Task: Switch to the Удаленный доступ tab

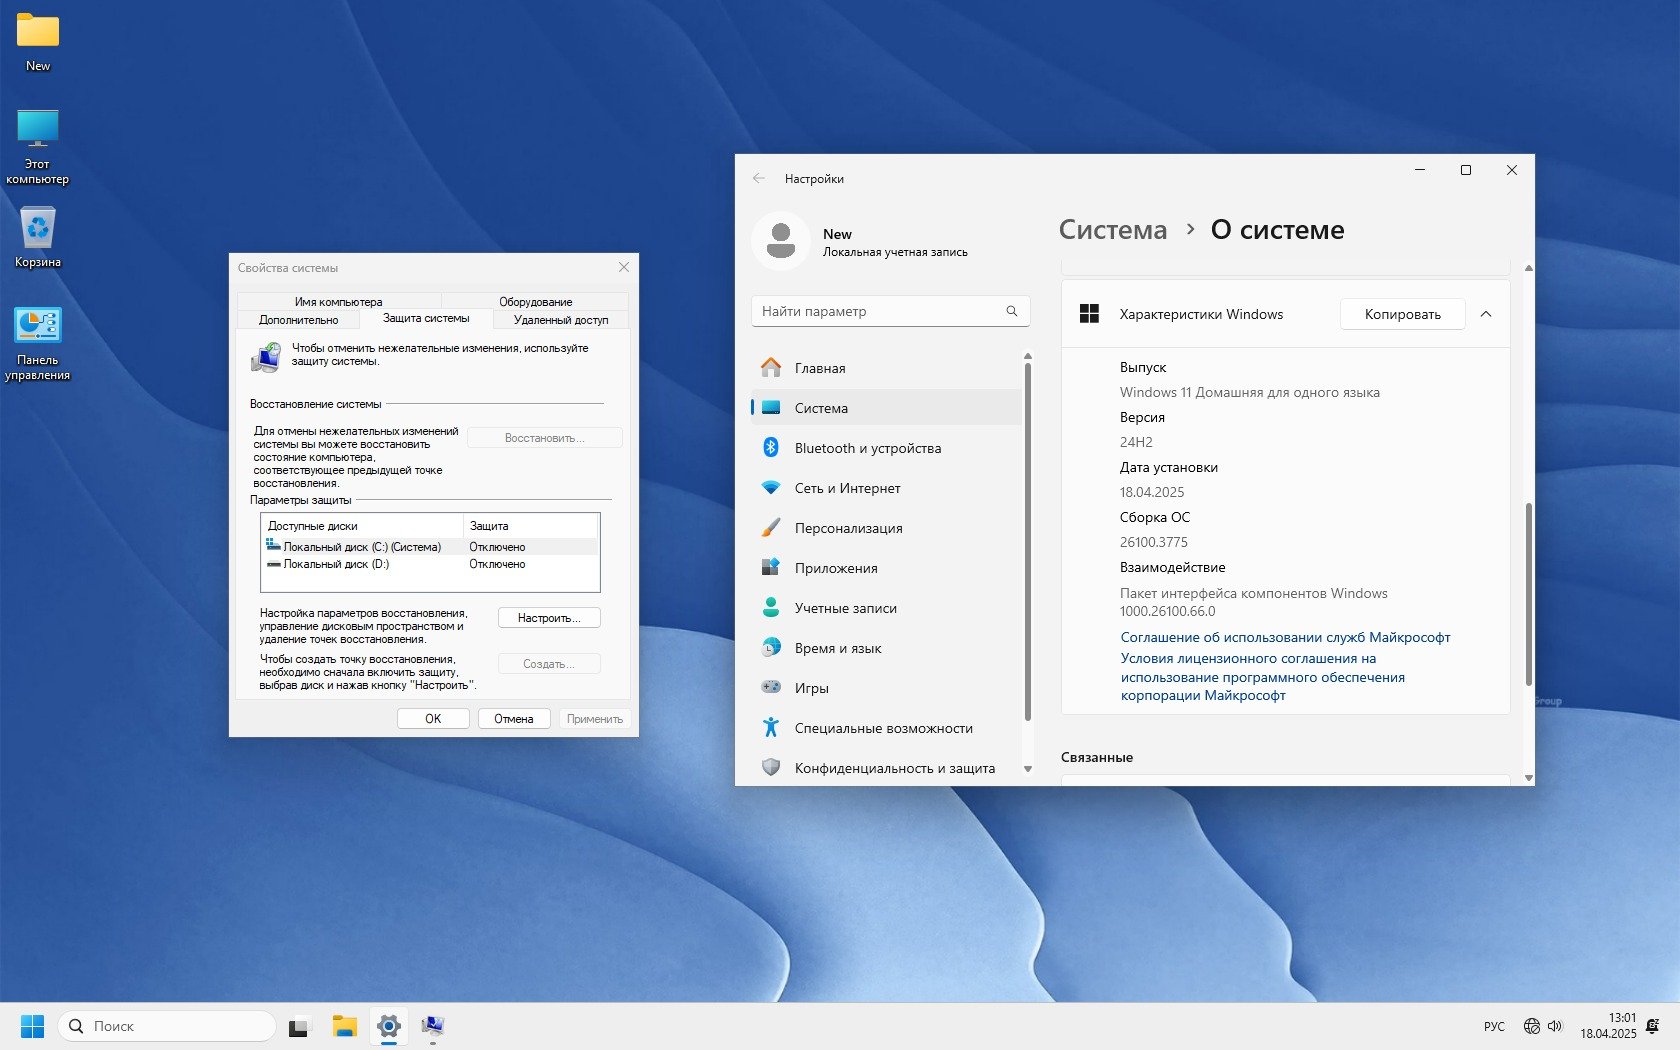Action: click(x=560, y=320)
